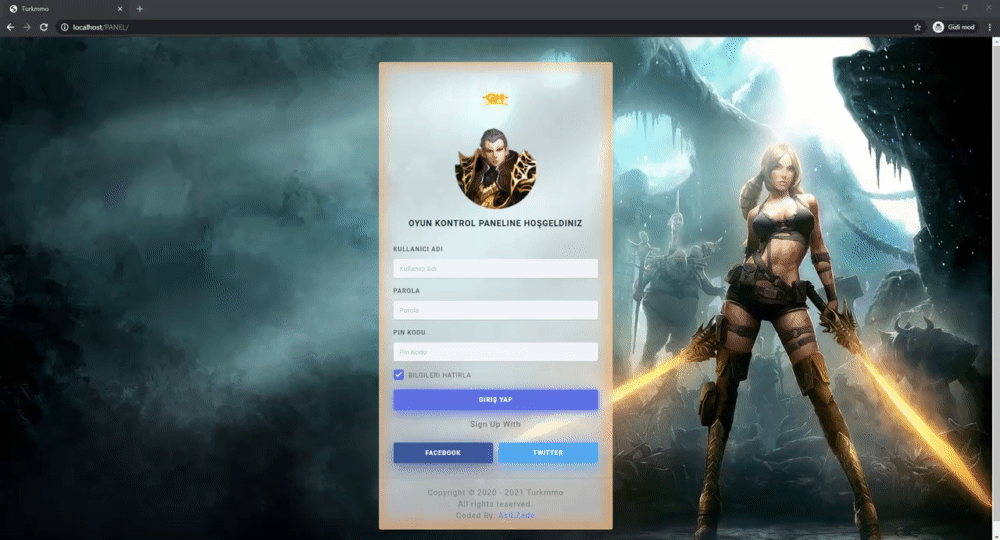Image resolution: width=1000 pixels, height=540 pixels.
Task: Focus the Parola password field
Action: pyautogui.click(x=496, y=310)
